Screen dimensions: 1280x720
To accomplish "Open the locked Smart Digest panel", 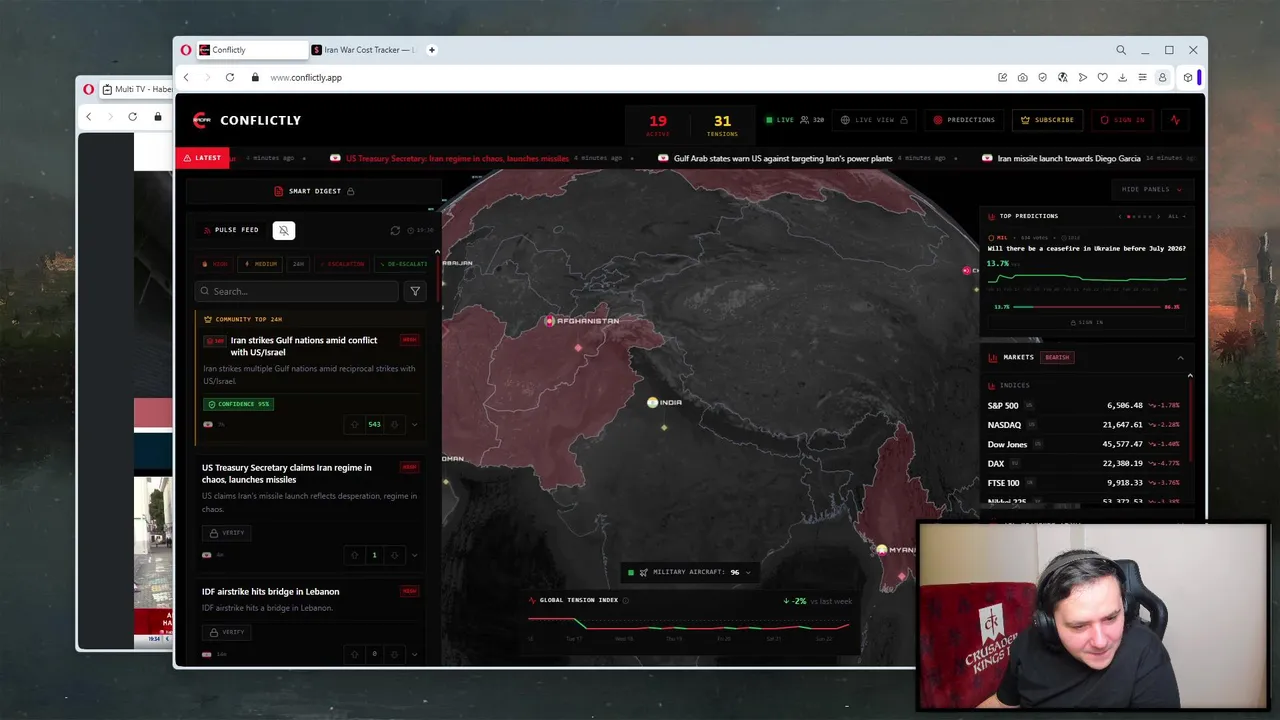I will 314,191.
